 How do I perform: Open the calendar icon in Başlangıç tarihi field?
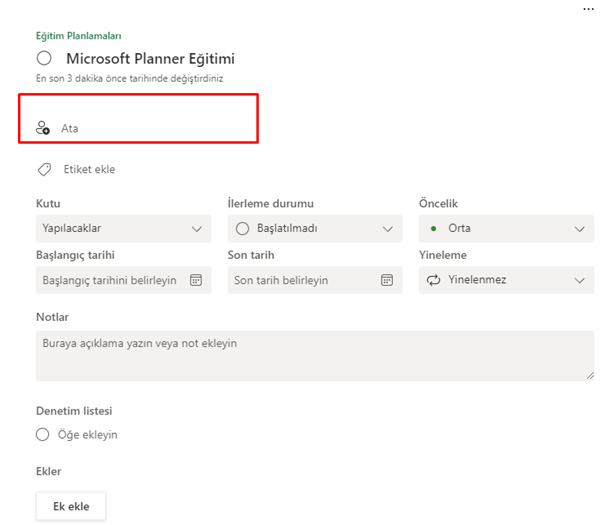(x=196, y=280)
